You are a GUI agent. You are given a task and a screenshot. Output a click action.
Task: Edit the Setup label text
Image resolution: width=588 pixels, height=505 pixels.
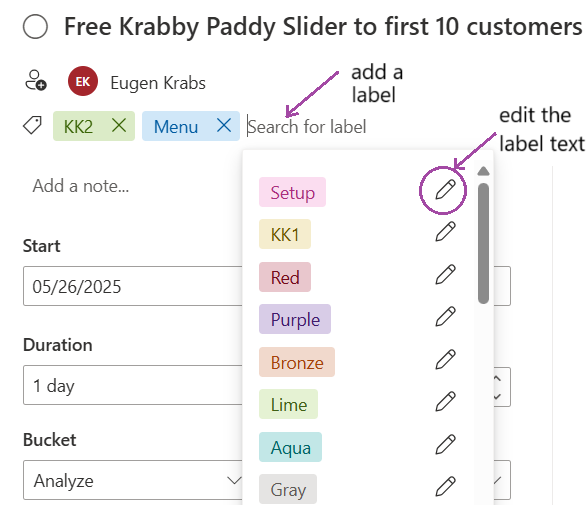(x=445, y=189)
